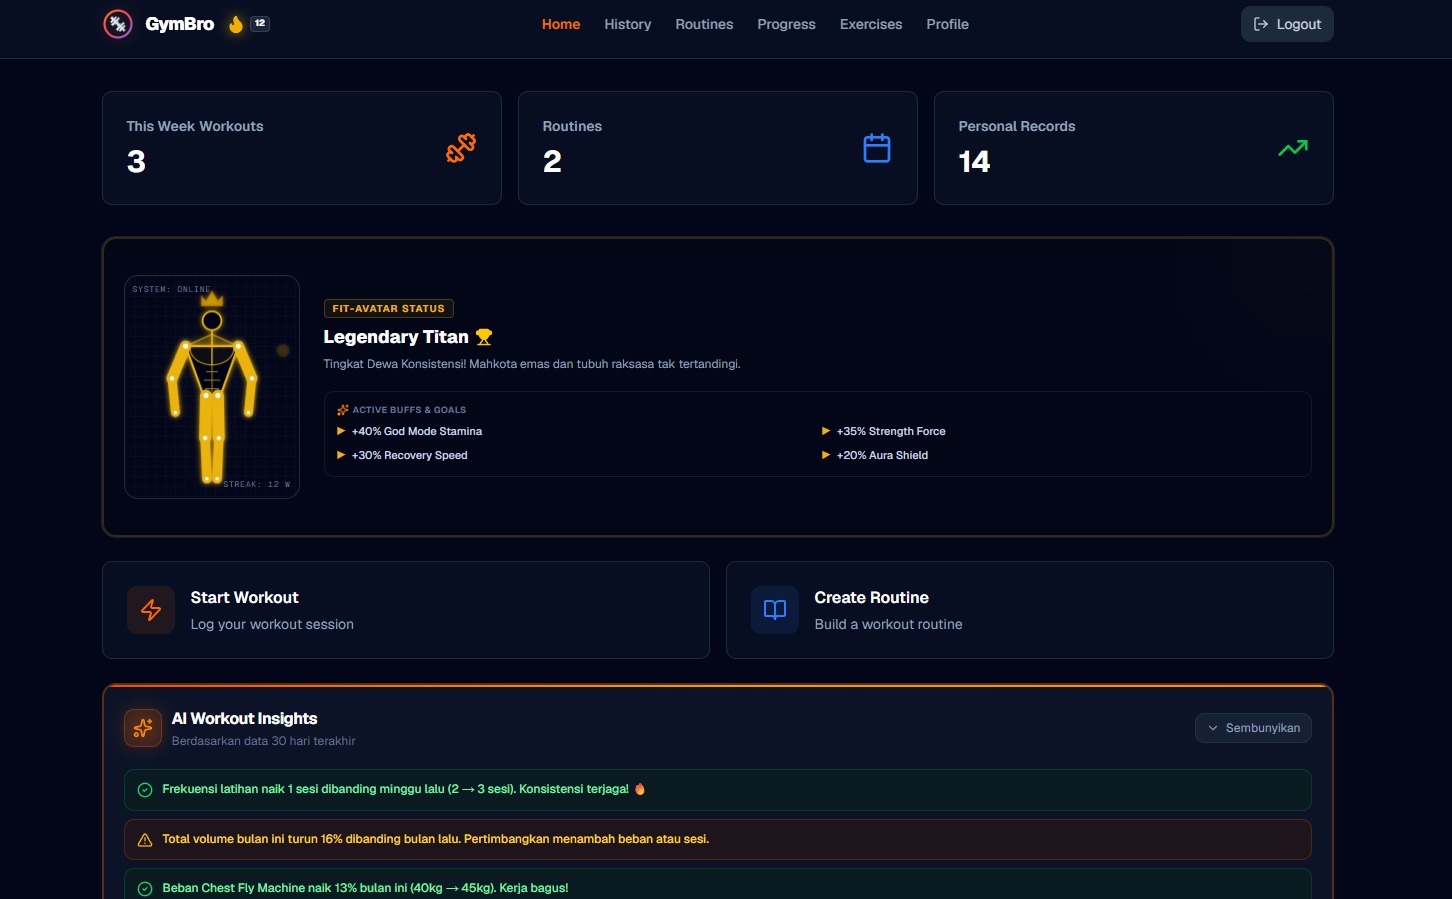Click the Beban Chest Fly Machine insight row
This screenshot has width=1452, height=899.
[x=718, y=885]
